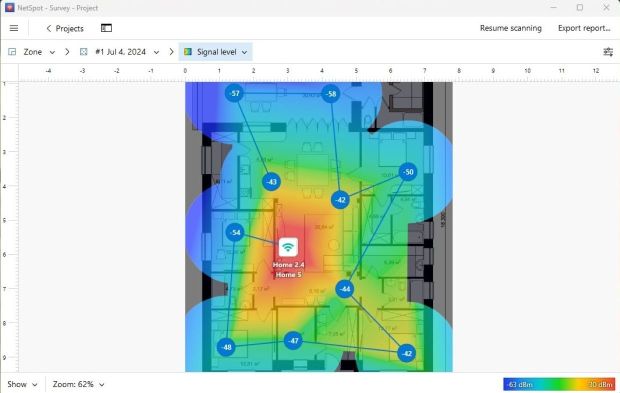
Task: Open the visualization settings sliders icon
Action: [608, 52]
